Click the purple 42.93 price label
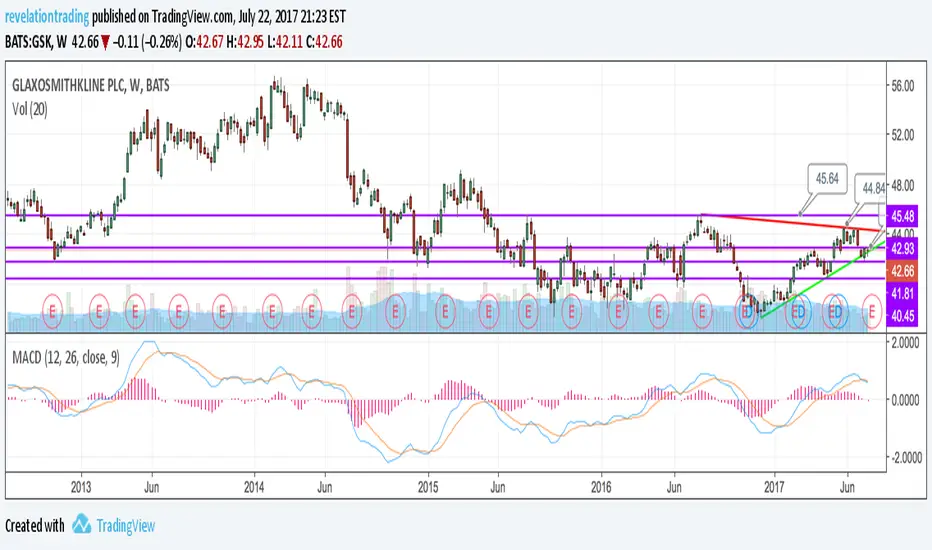Viewport: 932px width, 550px height. tap(902, 248)
